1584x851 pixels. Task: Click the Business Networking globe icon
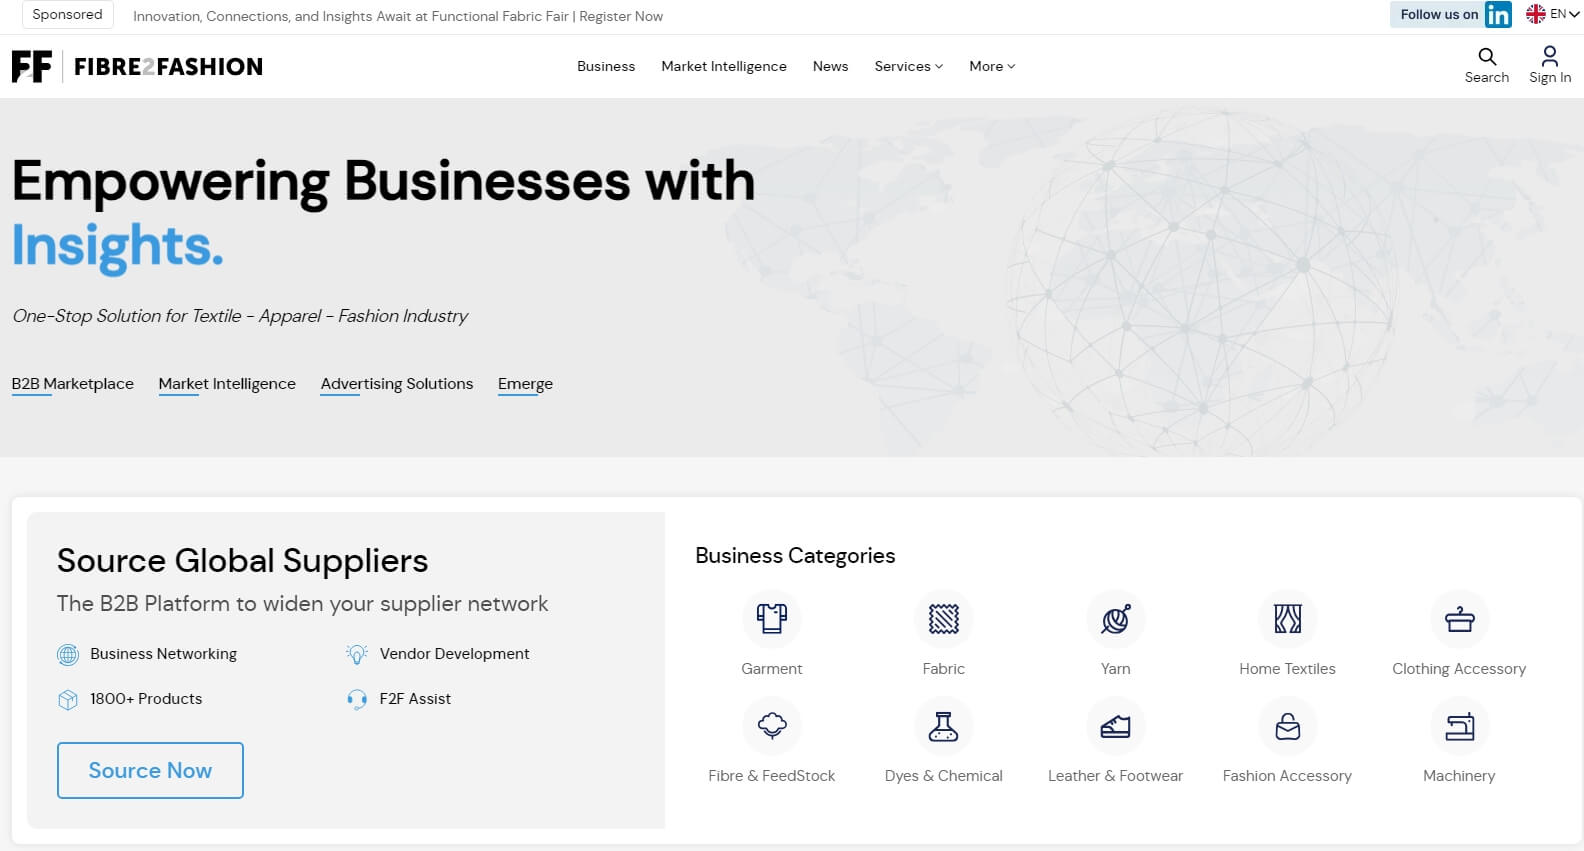pos(68,654)
